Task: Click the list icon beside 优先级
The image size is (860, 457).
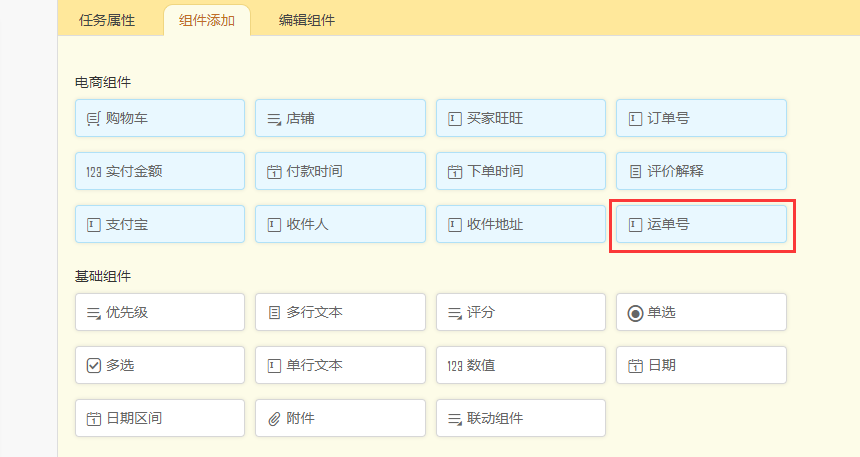Action: pos(94,313)
